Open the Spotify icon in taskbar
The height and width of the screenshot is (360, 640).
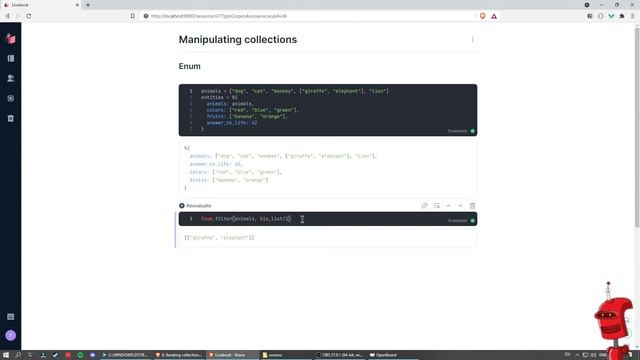pyautogui.click(x=80, y=355)
